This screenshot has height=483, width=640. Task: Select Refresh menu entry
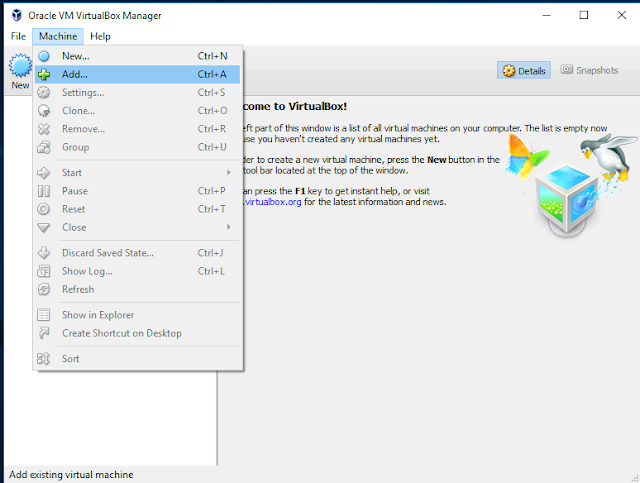[137, 289]
